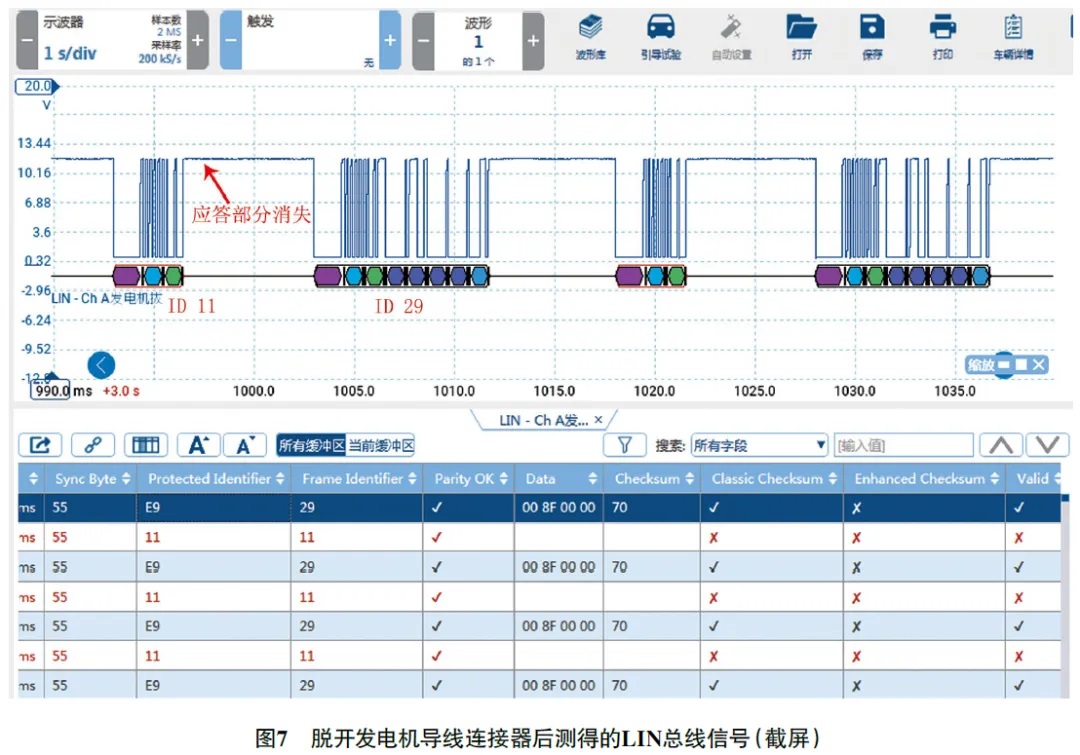Viewport: 1080px width, 755px height.
Task: Sort by Checksum column header
Action: point(652,478)
